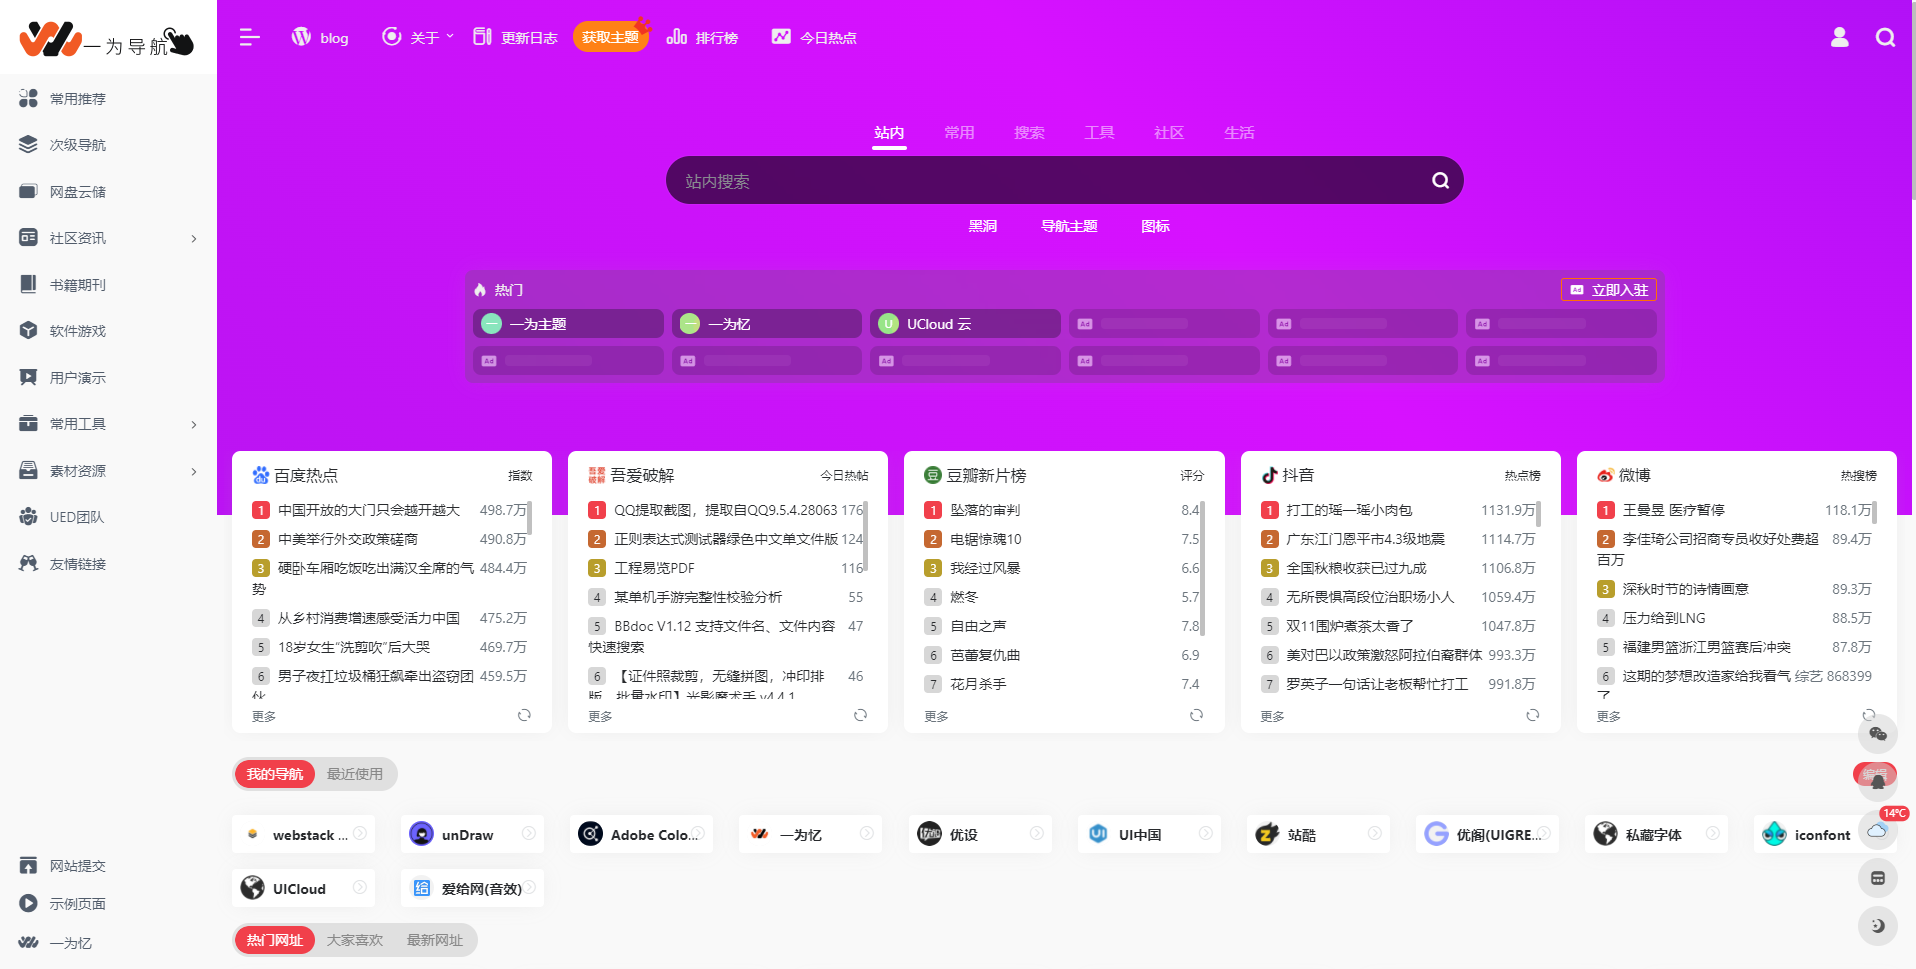This screenshot has width=1916, height=969.
Task: Submit search with magnifier in search box
Action: coord(1440,181)
